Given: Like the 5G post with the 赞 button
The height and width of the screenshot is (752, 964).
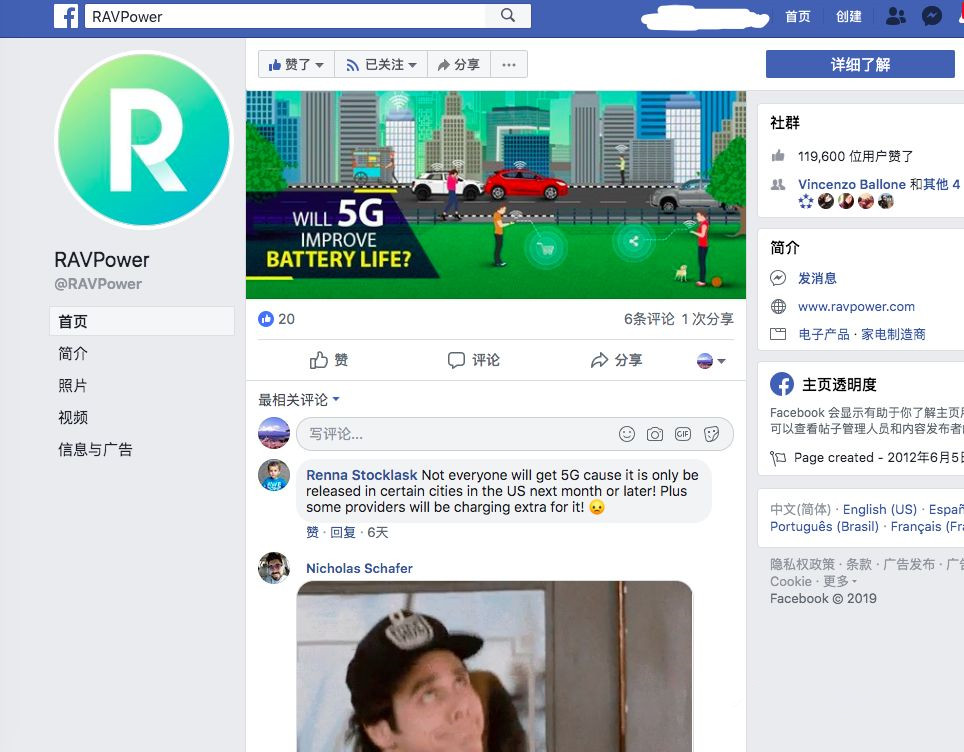Looking at the screenshot, I should point(330,359).
